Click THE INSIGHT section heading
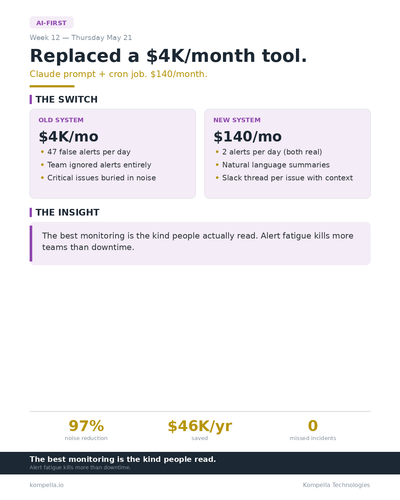 (x=67, y=212)
